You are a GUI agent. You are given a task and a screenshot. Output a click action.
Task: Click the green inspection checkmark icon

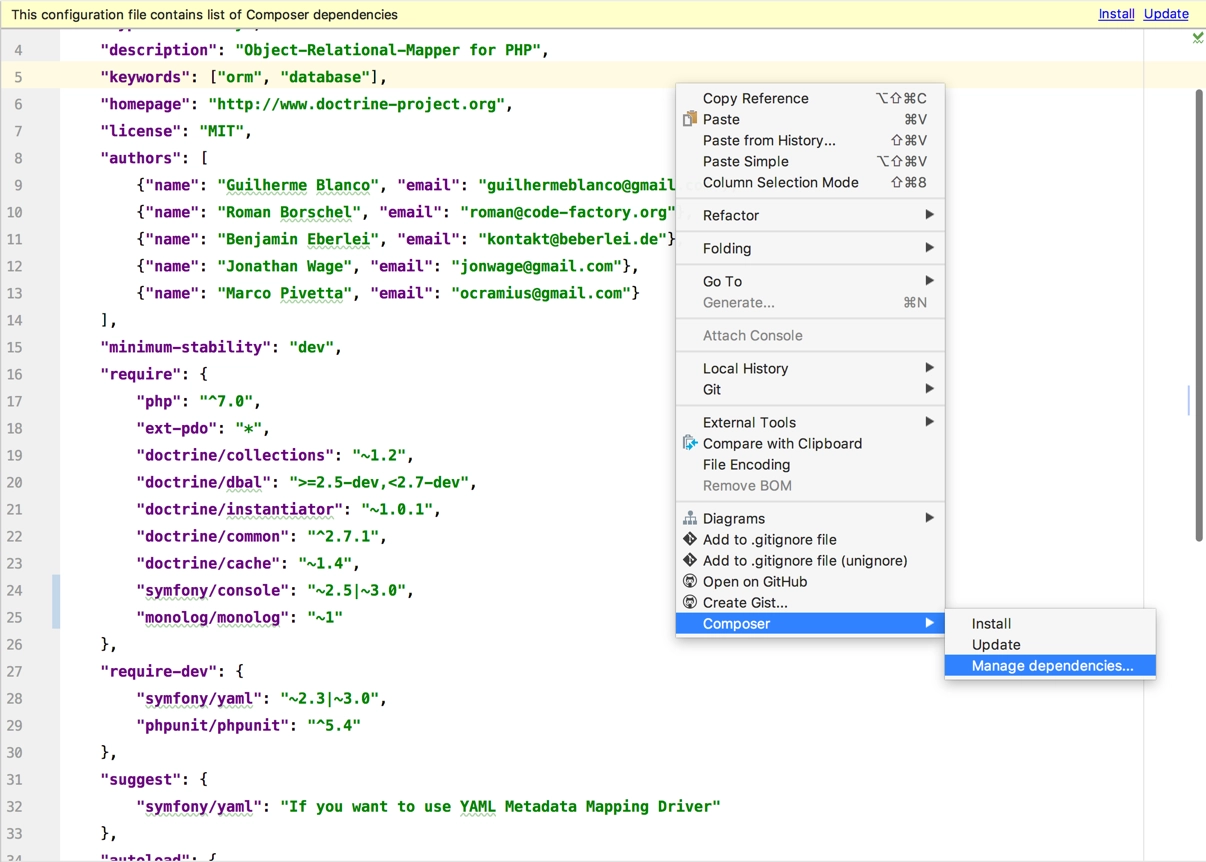click(1197, 38)
